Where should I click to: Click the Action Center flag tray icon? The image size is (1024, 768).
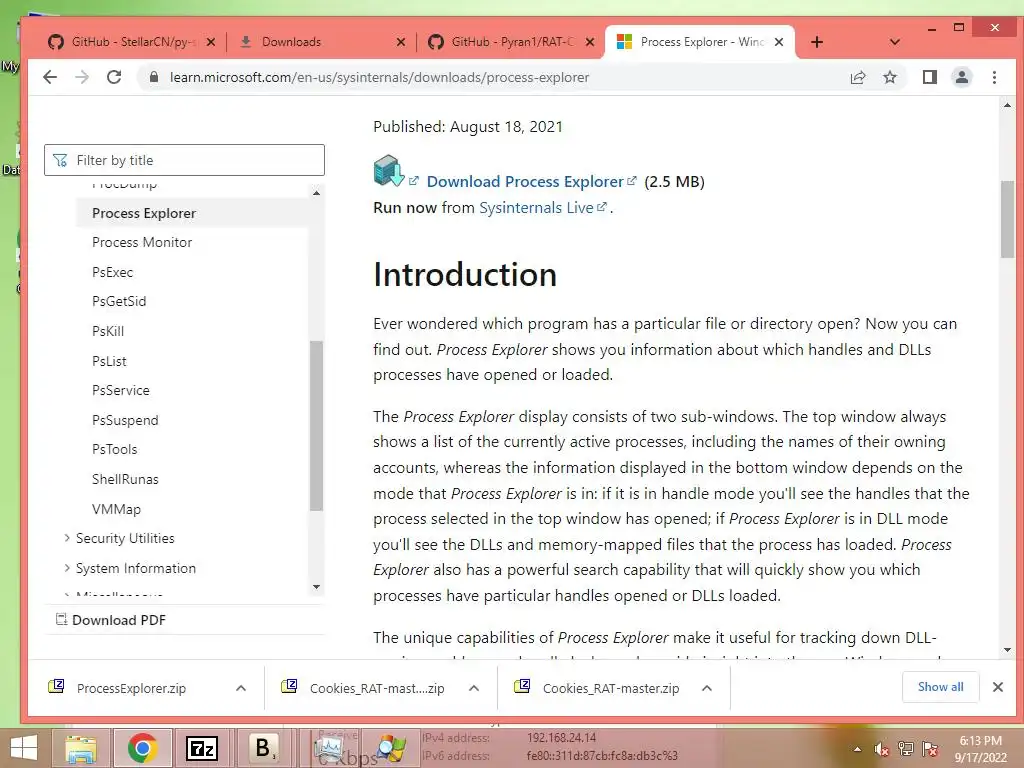(x=930, y=749)
